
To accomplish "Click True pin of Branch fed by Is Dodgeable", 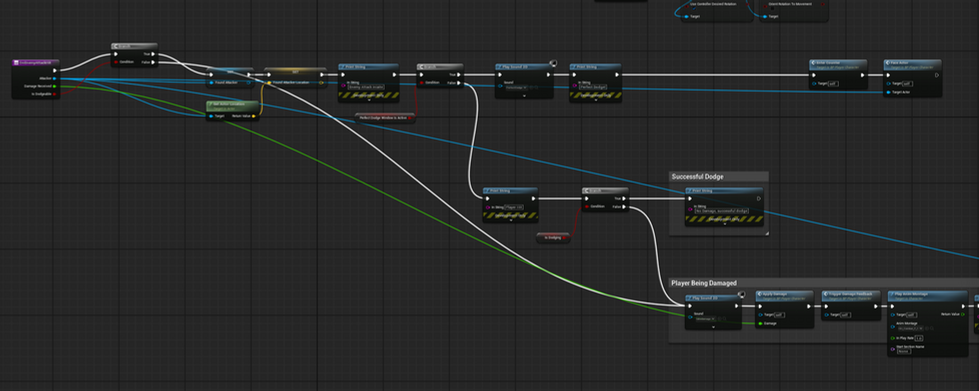I will click(152, 54).
